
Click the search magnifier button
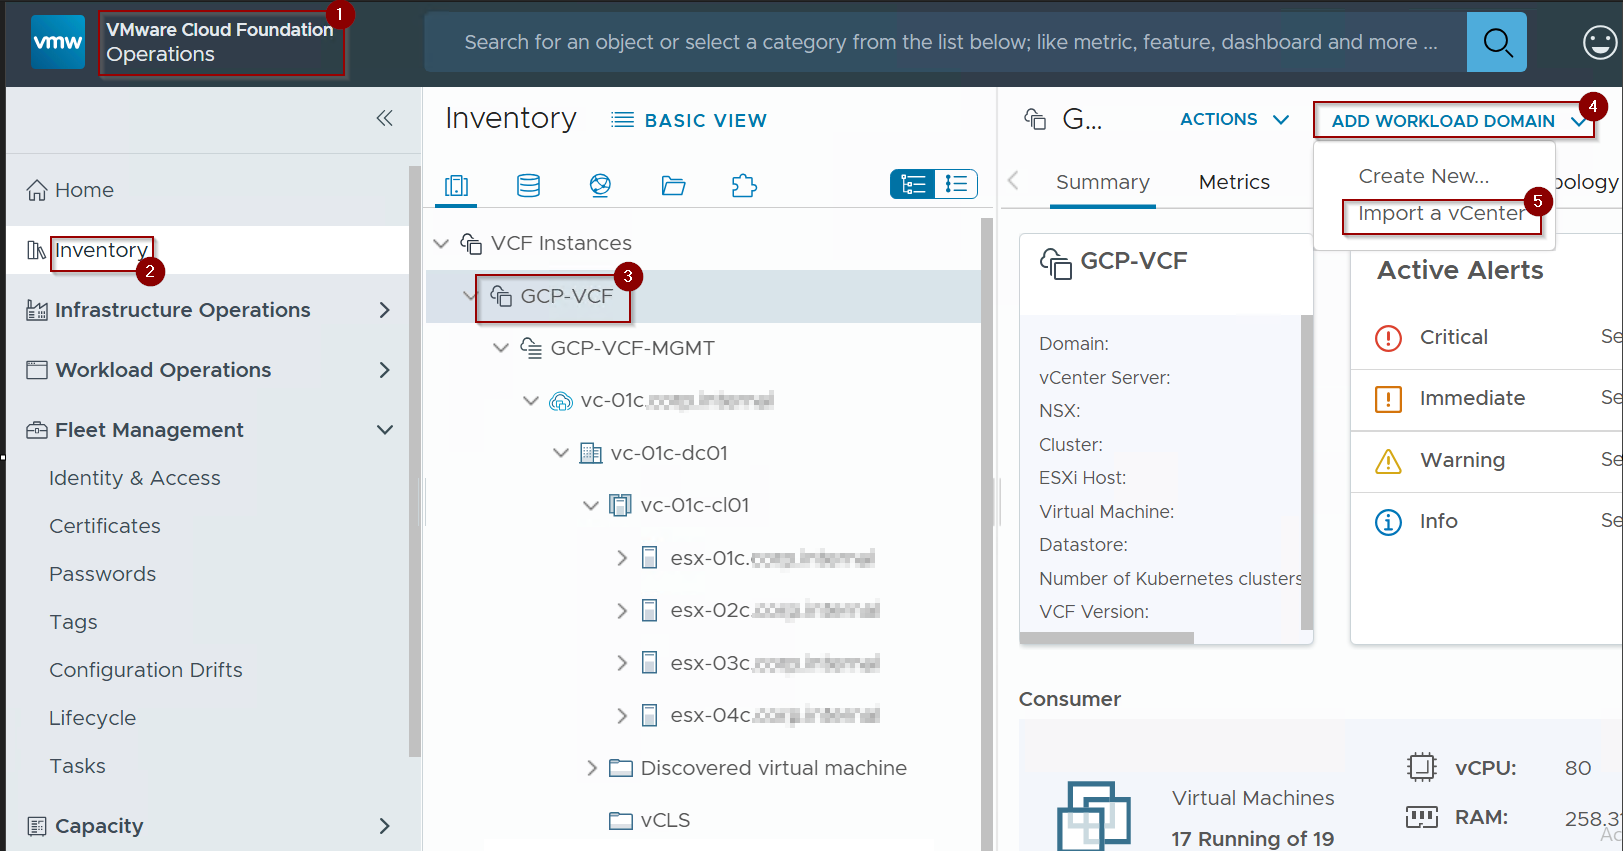click(x=1496, y=42)
